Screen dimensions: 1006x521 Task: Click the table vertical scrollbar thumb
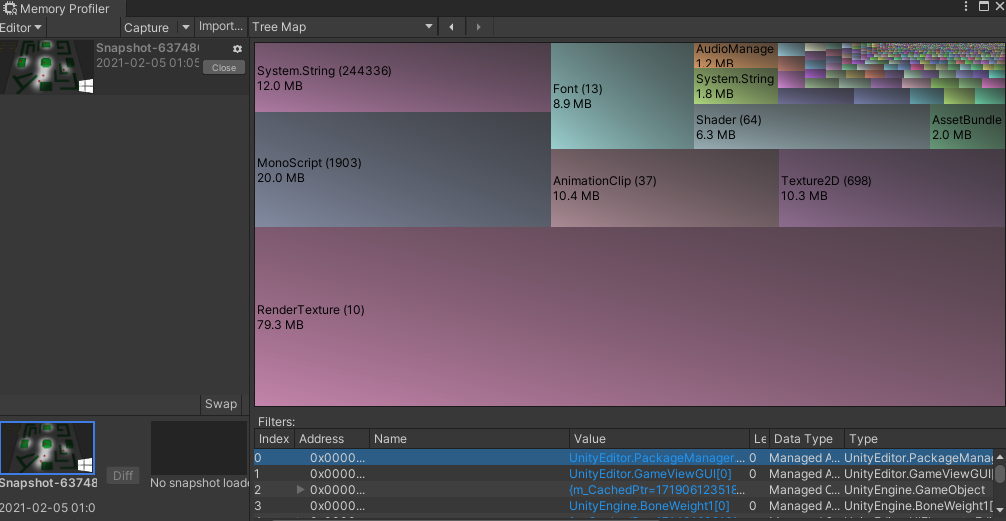(x=1000, y=474)
